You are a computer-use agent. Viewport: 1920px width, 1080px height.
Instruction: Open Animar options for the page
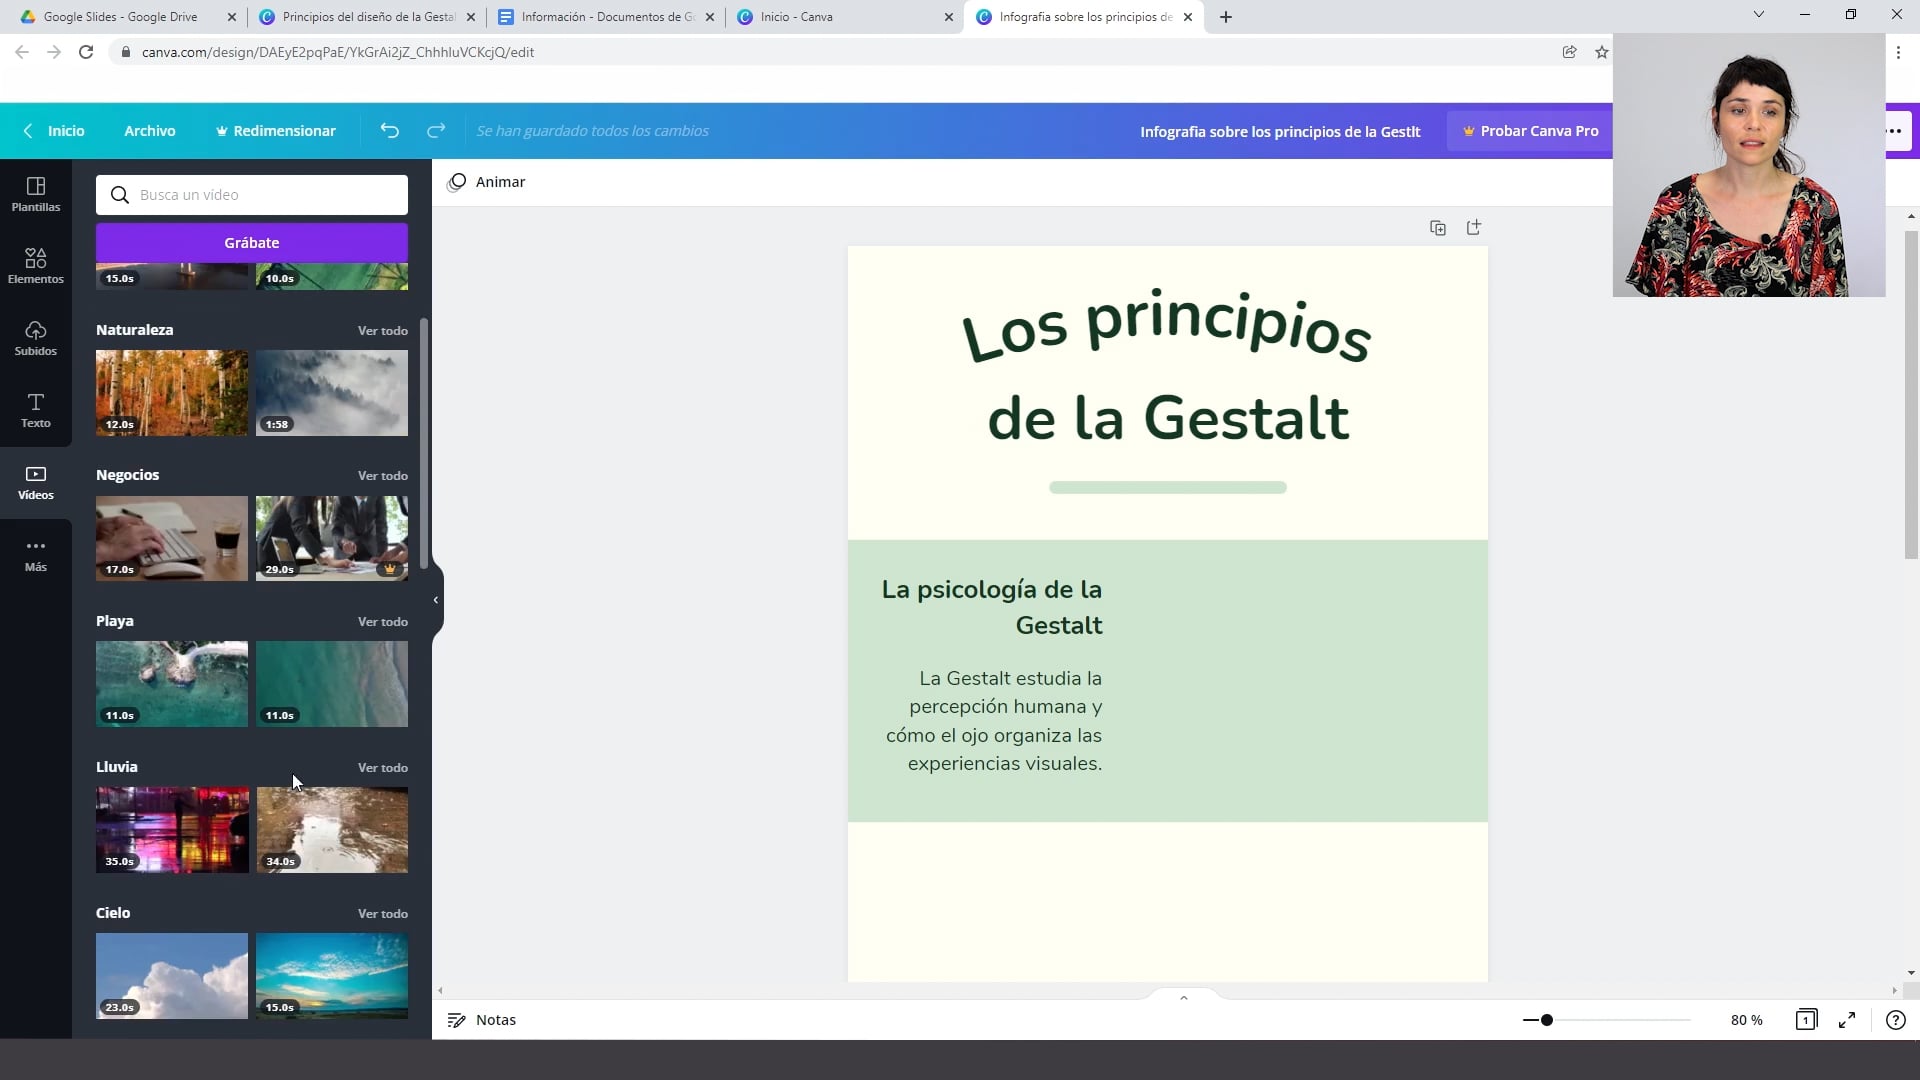[487, 181]
